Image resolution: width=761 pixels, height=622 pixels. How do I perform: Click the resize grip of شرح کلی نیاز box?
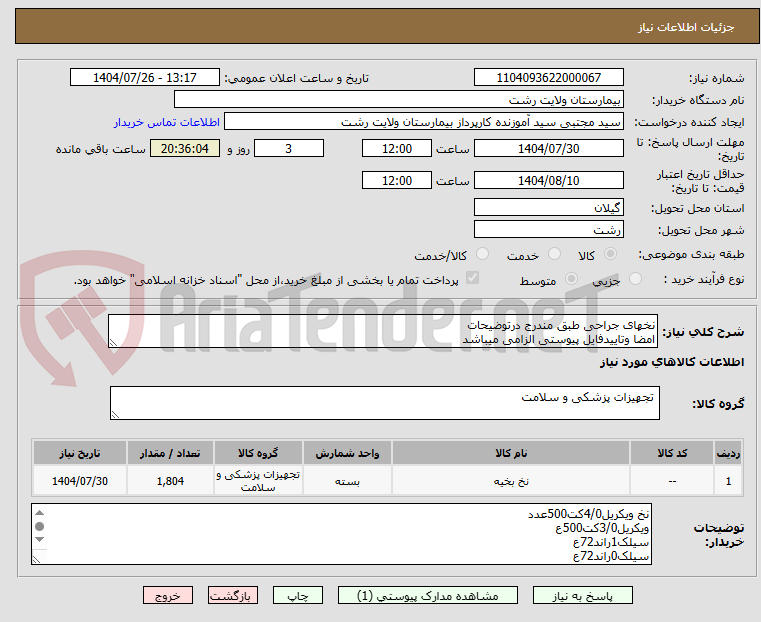113,343
